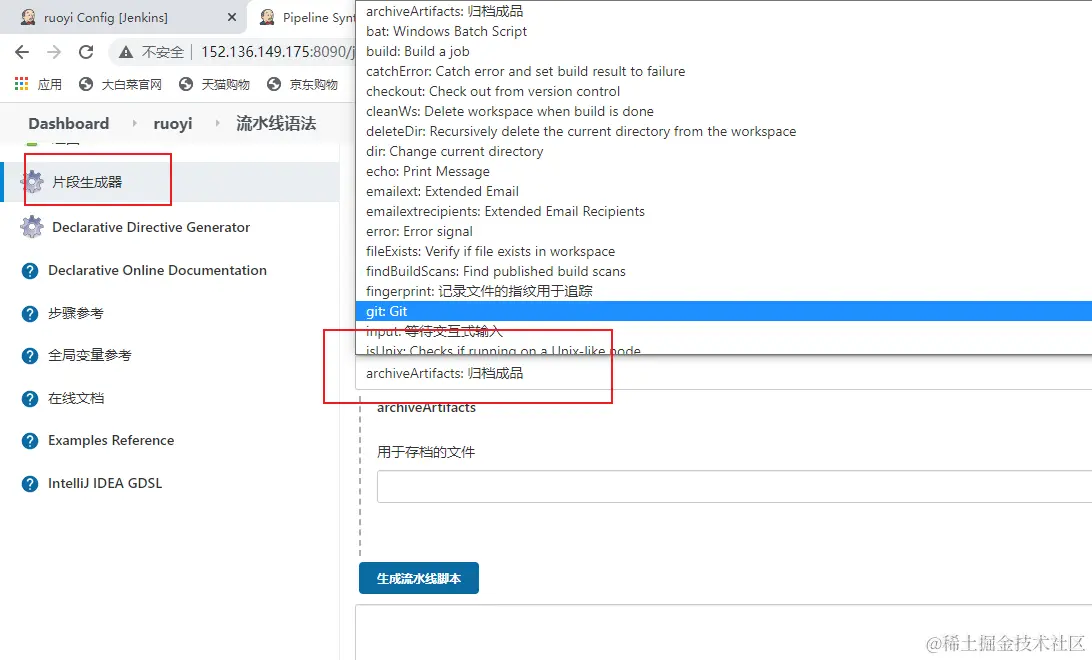
Task: Click the browser back arrow
Action: pyautogui.click(x=22, y=52)
